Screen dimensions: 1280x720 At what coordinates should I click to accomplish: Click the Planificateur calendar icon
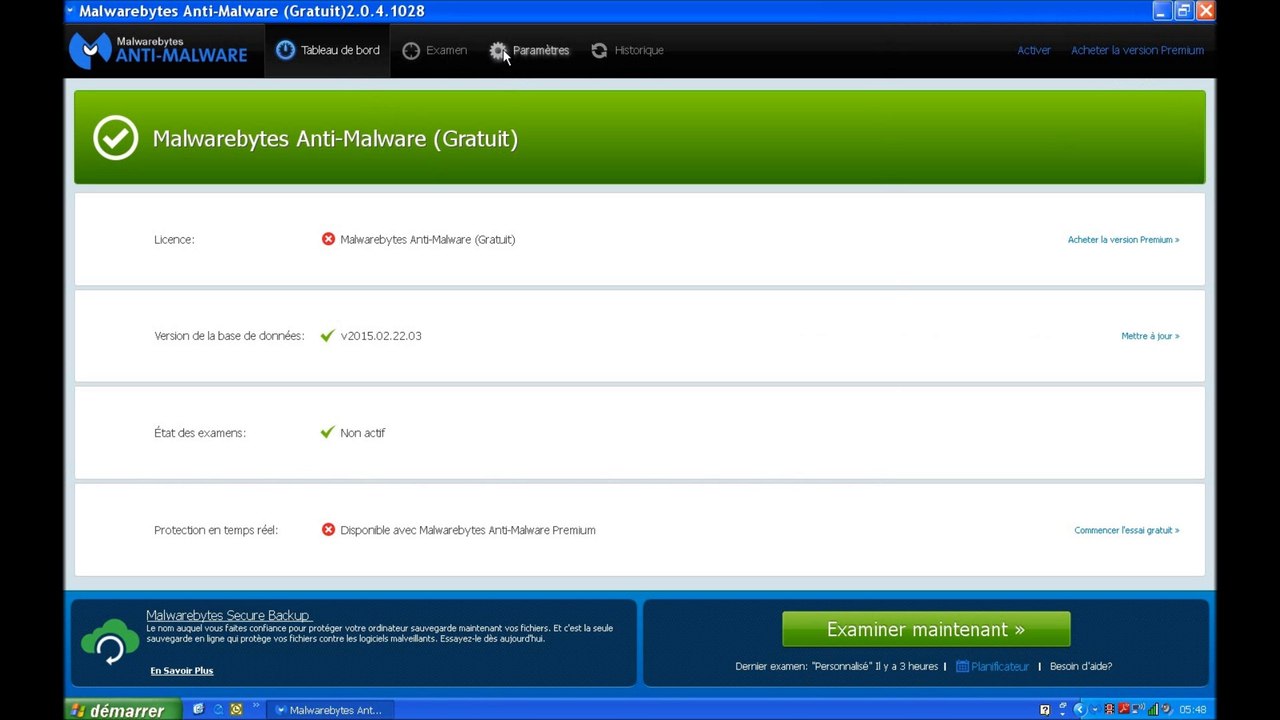click(962, 666)
